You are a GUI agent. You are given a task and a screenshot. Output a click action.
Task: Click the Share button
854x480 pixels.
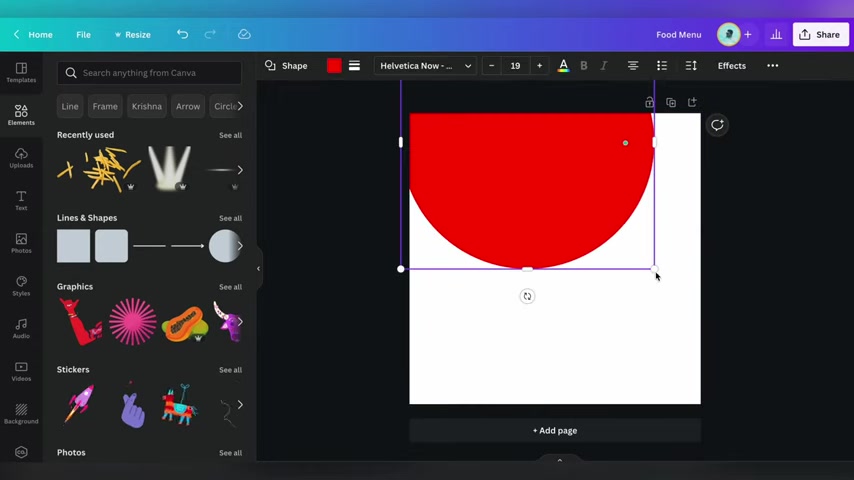pyautogui.click(x=820, y=34)
